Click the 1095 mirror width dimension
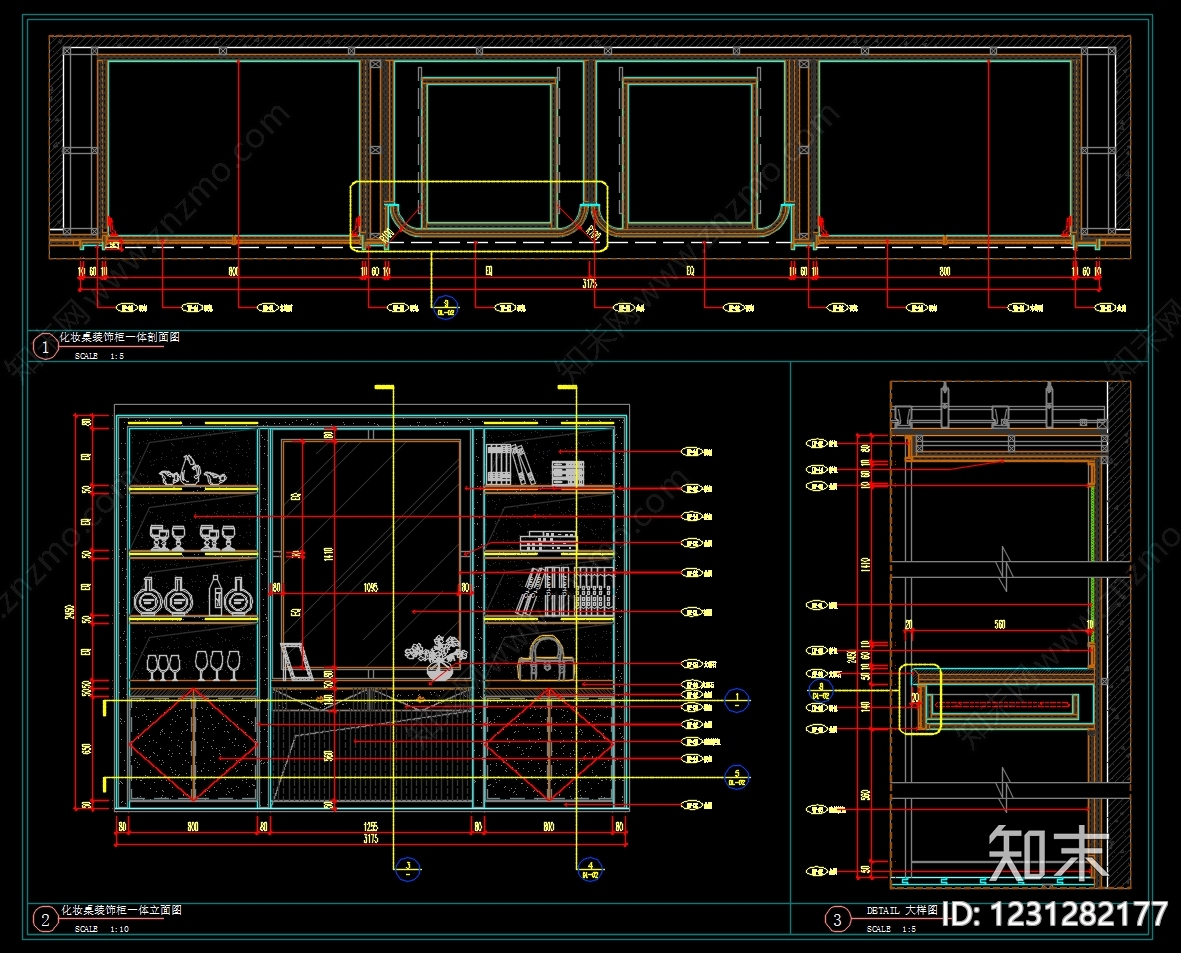This screenshot has height=953, width=1181. pyautogui.click(x=371, y=588)
